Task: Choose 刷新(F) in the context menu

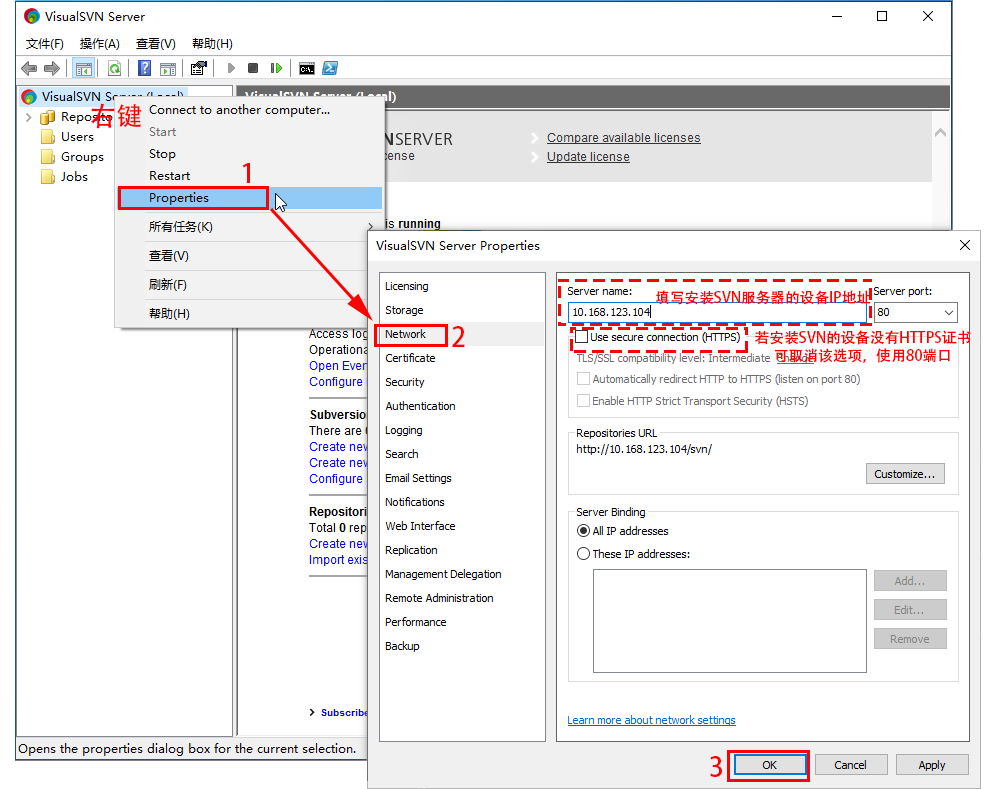Action: 250,285
